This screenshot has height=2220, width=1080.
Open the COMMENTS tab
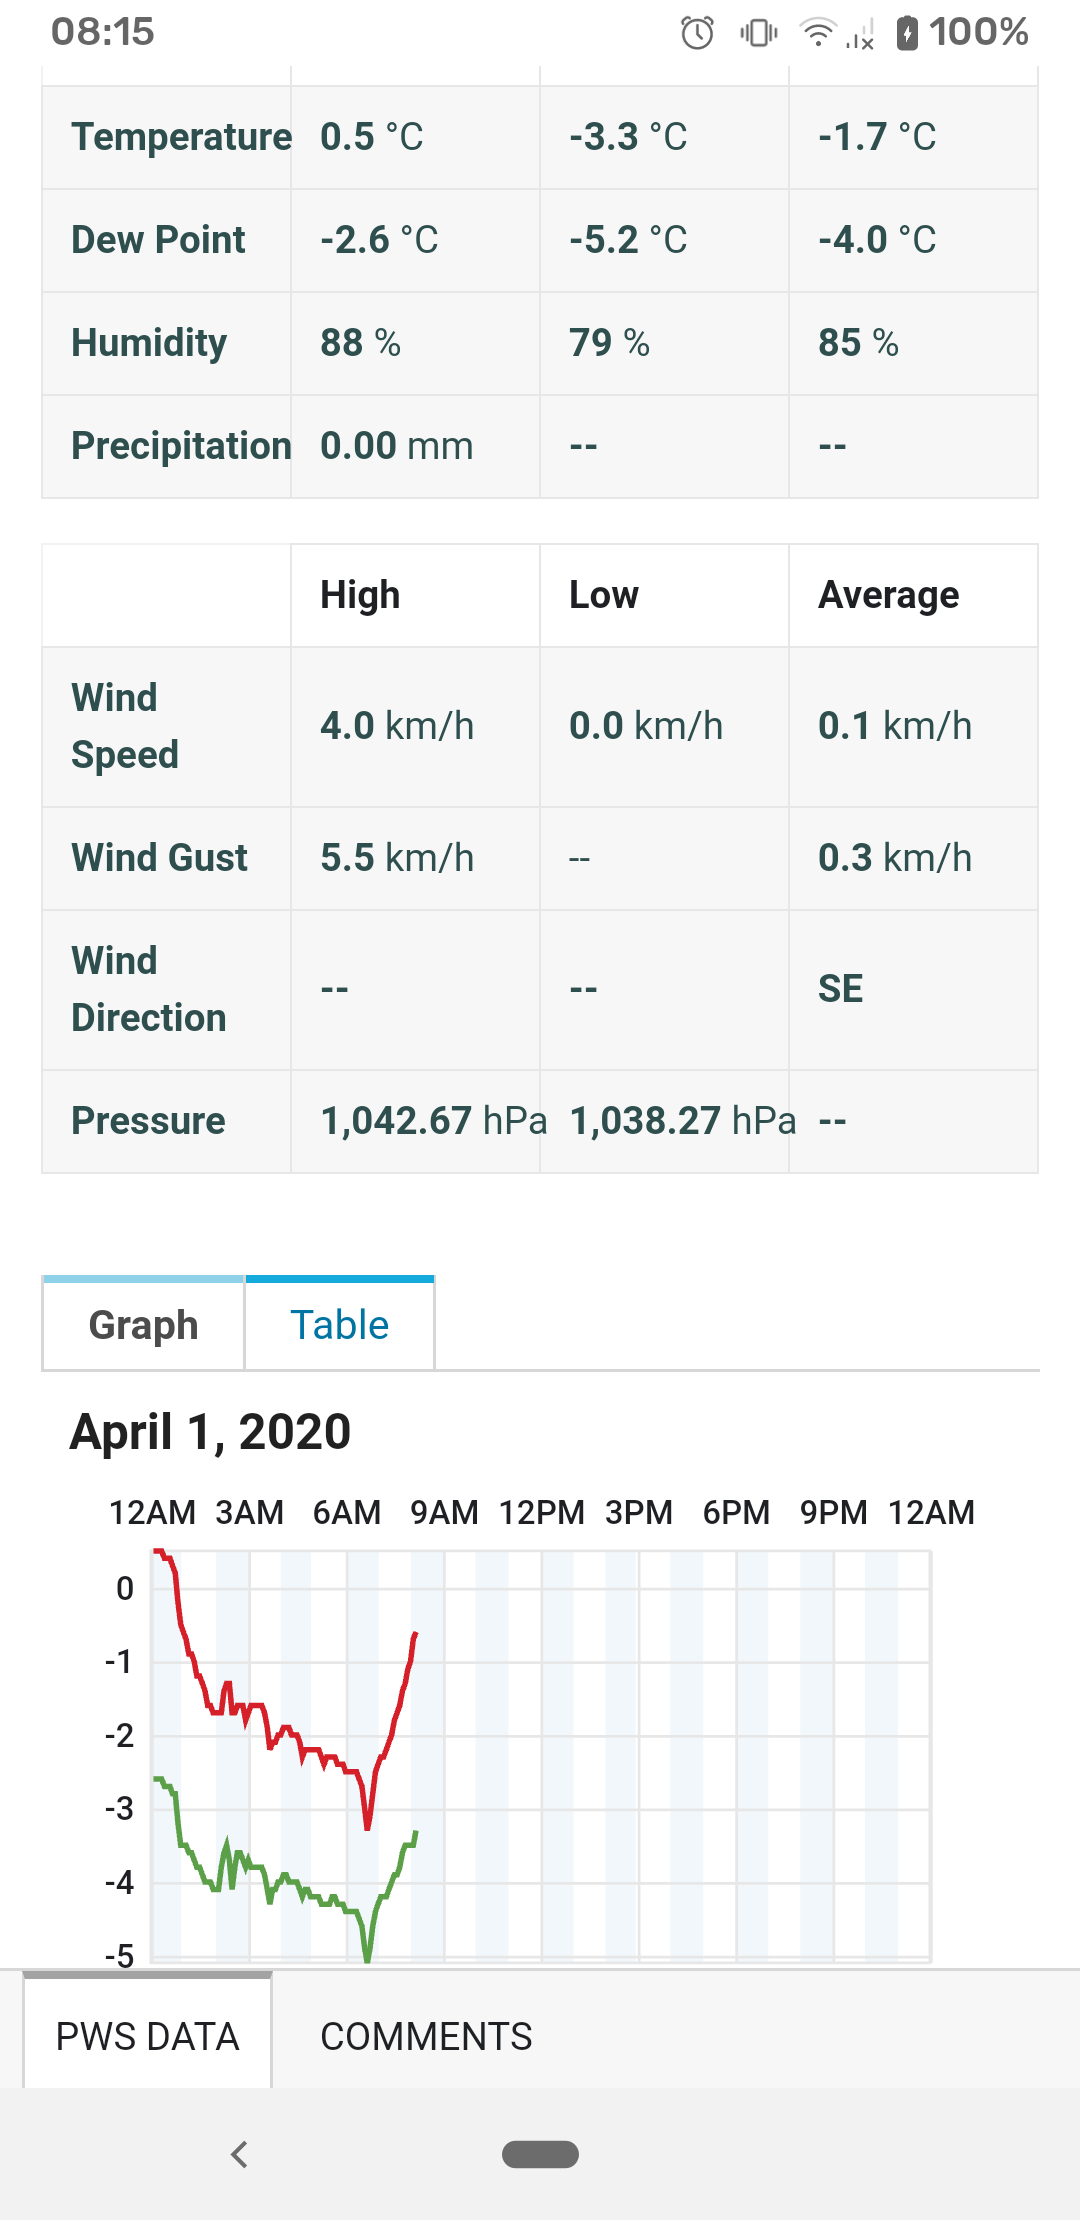pyautogui.click(x=426, y=2036)
